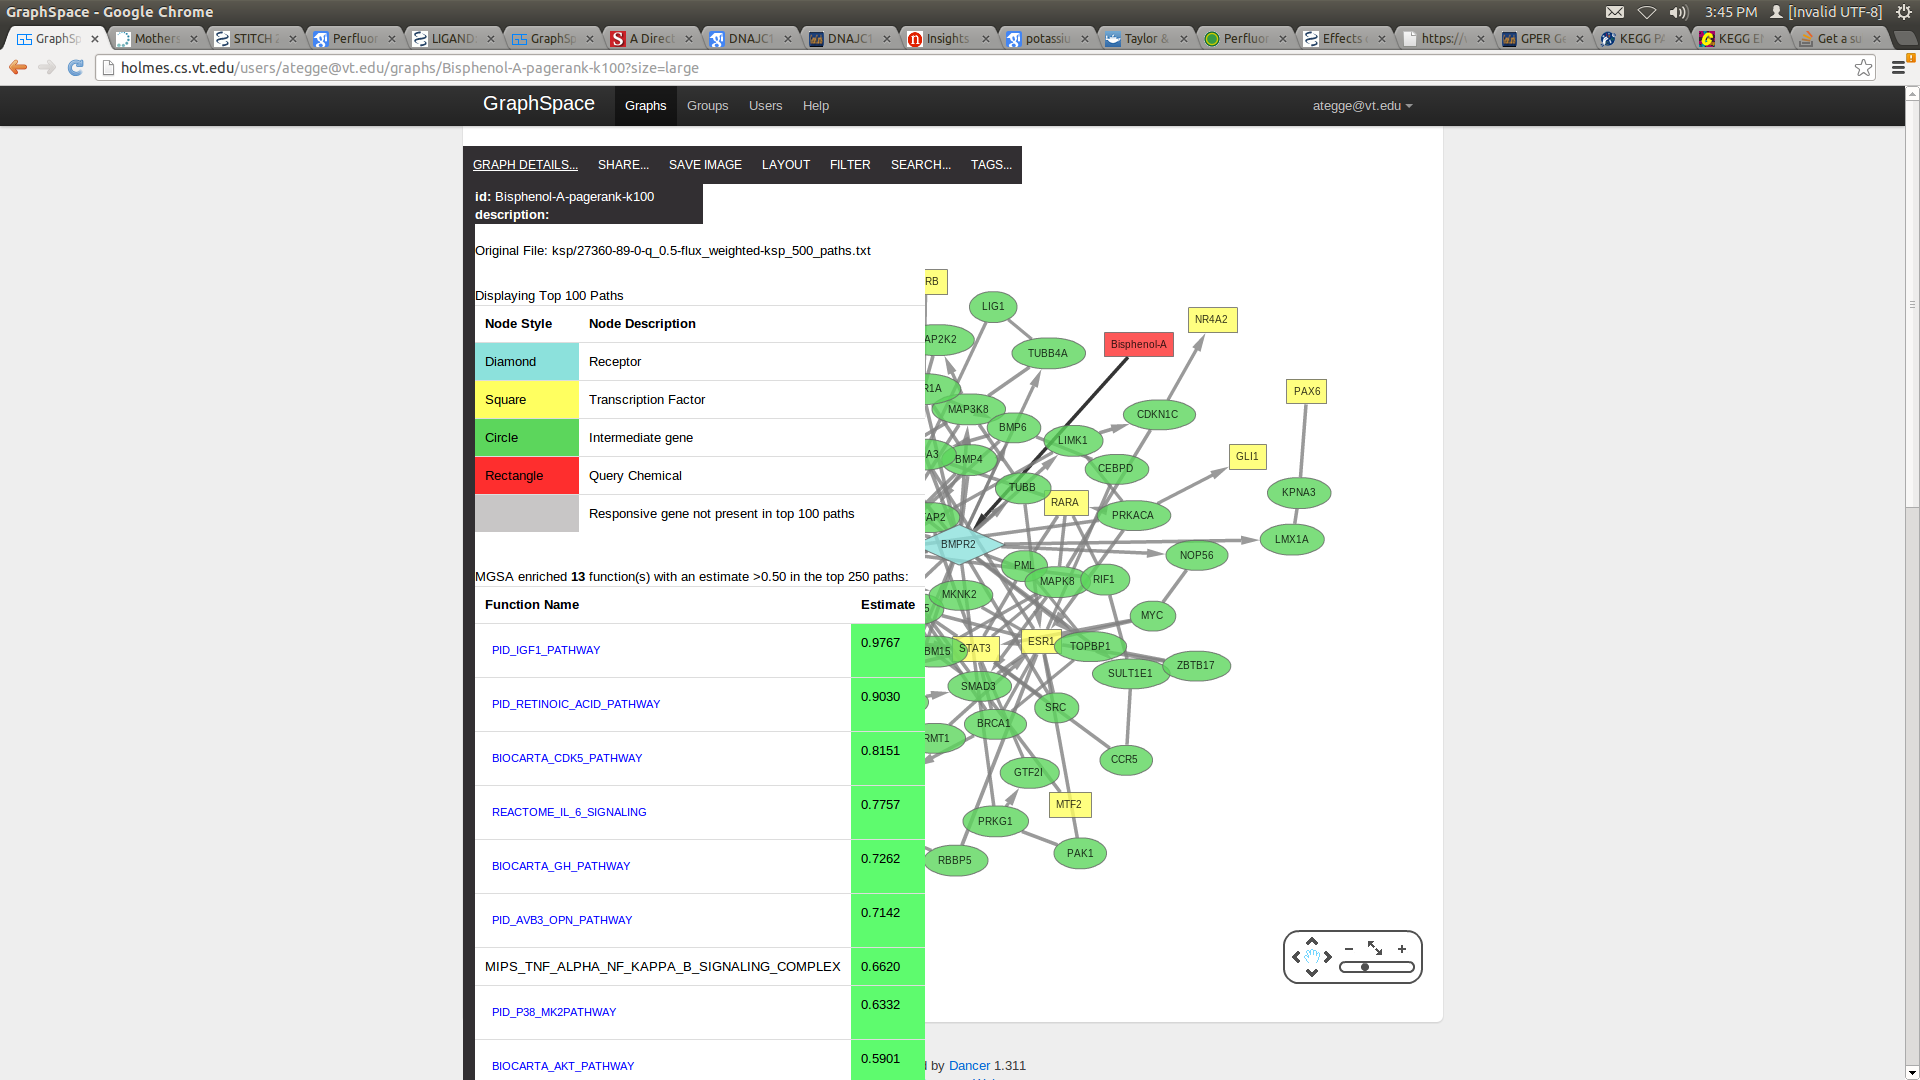Open the SHARE... menu
This screenshot has width=1920, height=1080.
tap(623, 165)
